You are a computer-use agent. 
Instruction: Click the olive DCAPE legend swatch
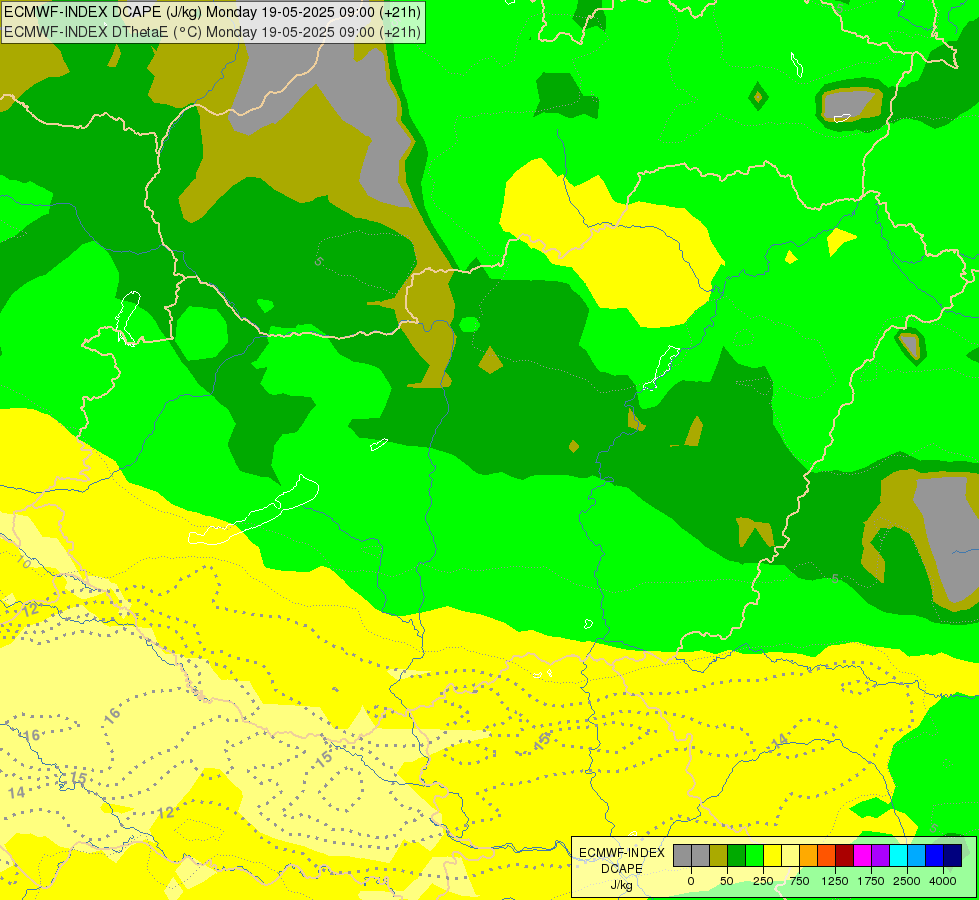pos(719,855)
